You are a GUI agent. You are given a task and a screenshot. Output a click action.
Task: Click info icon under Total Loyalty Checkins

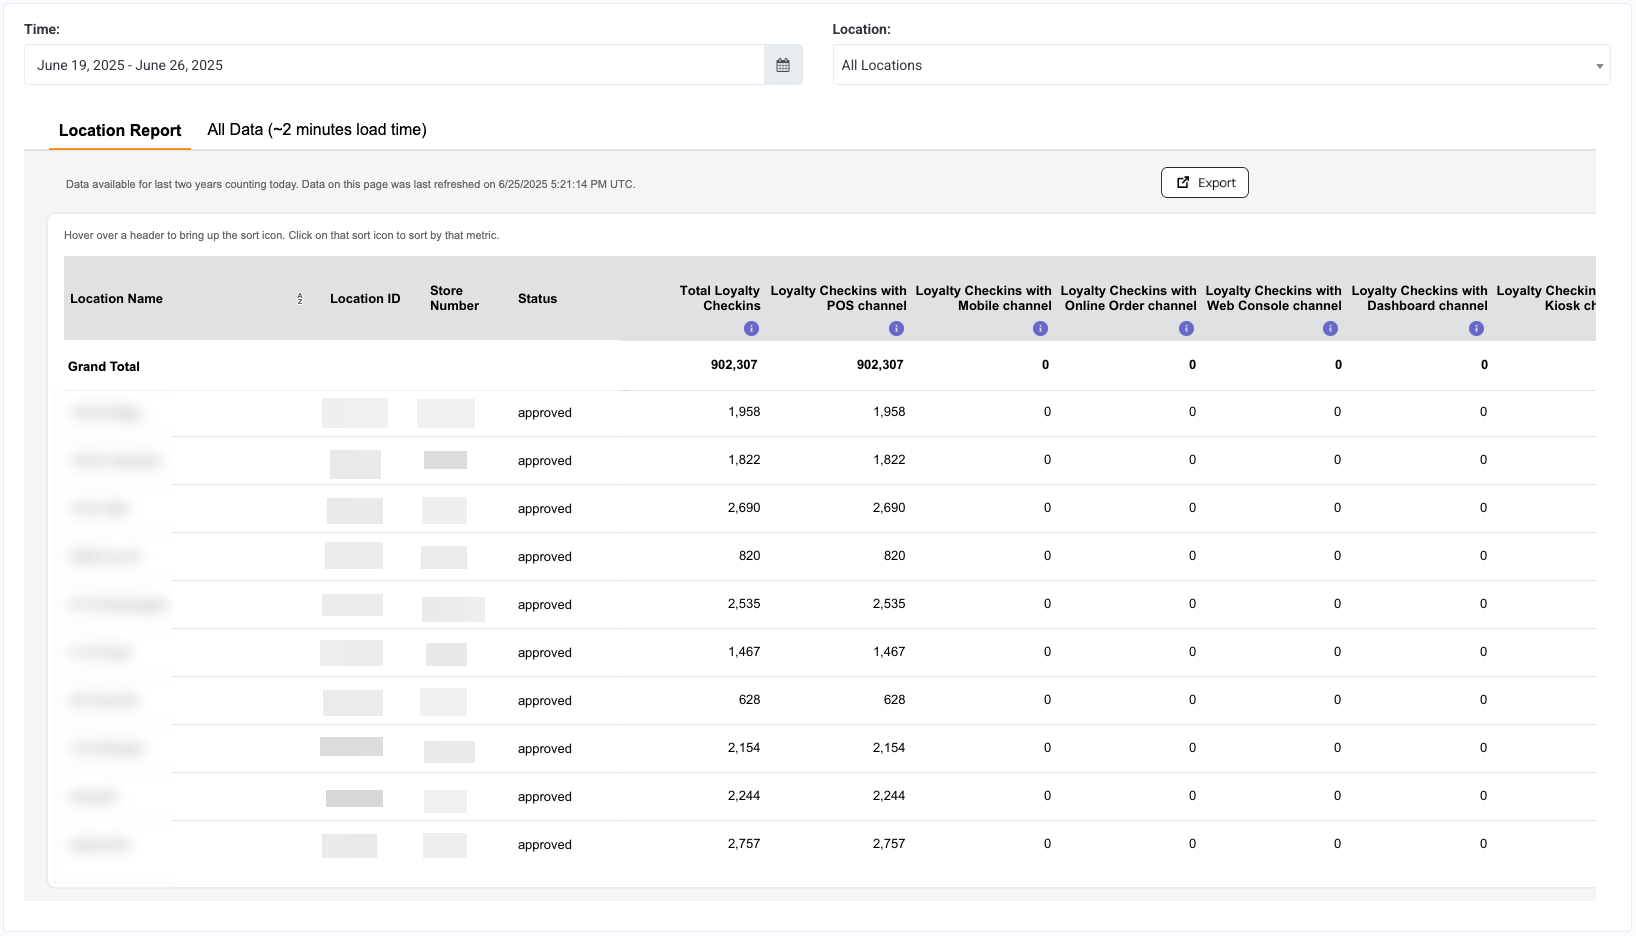point(751,329)
